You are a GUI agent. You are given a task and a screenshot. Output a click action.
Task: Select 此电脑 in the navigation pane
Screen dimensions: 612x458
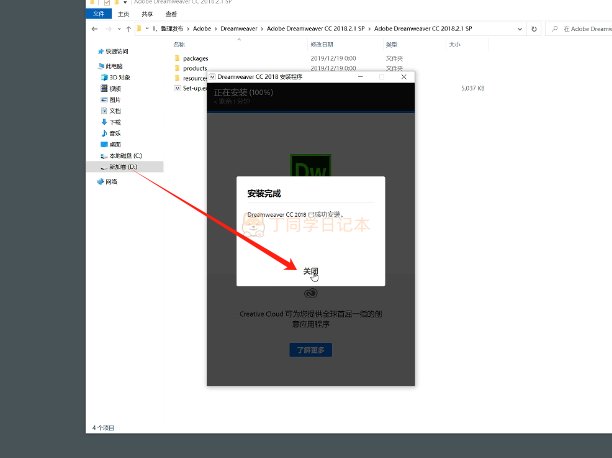point(114,66)
